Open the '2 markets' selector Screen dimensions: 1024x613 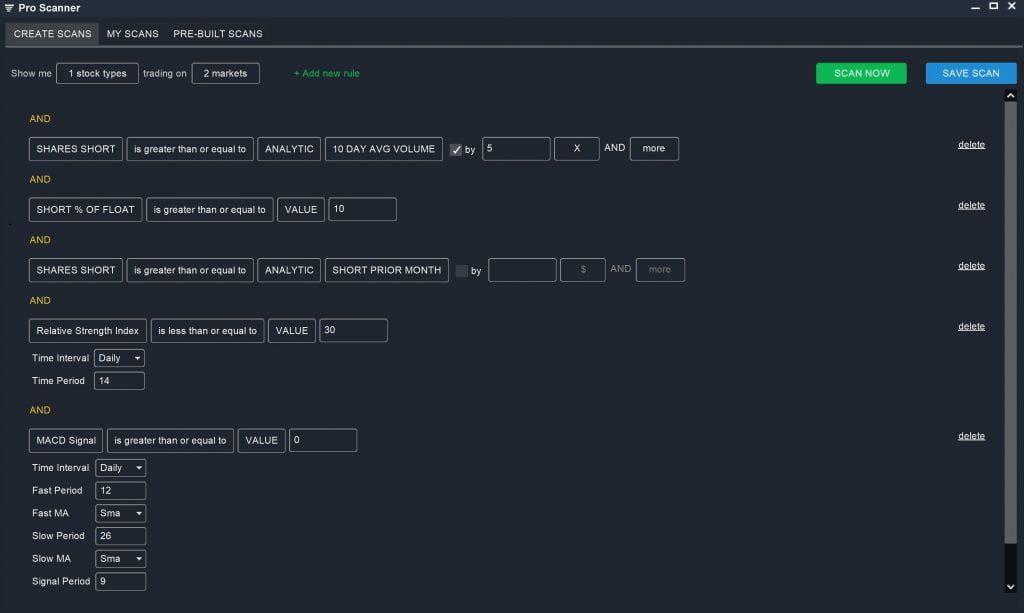pyautogui.click(x=225, y=73)
